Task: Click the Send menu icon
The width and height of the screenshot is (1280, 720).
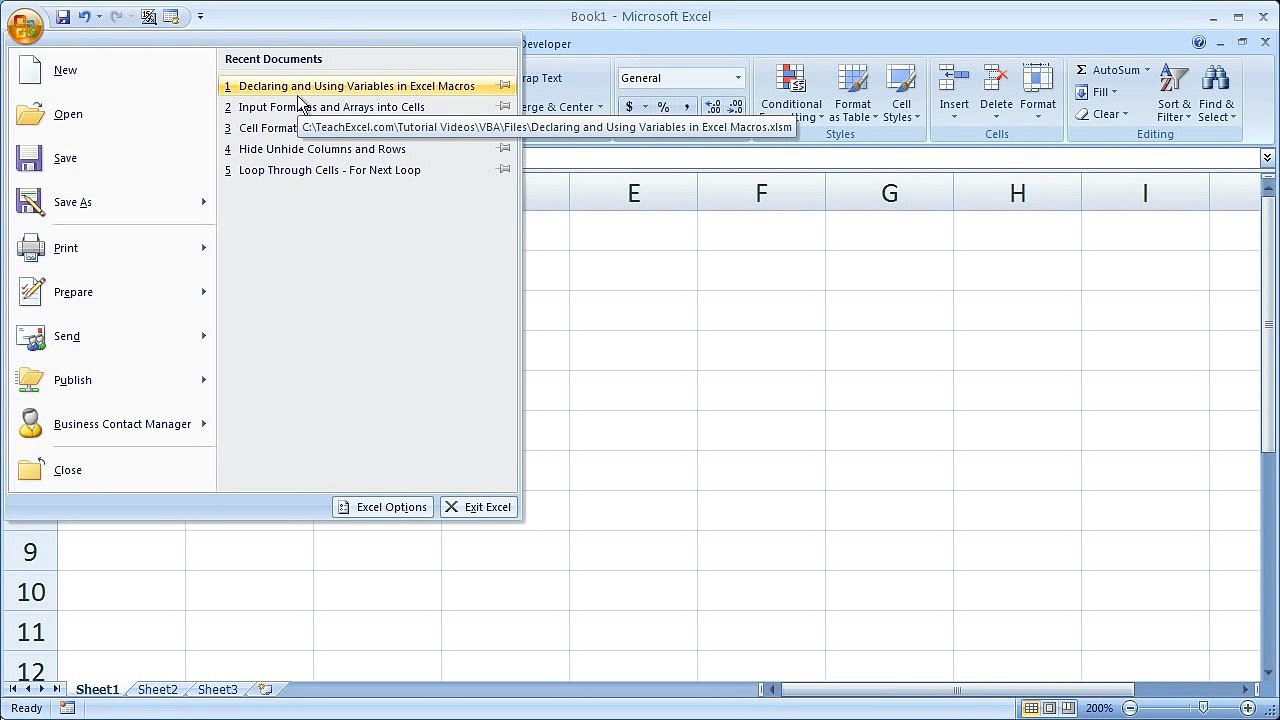Action: point(30,336)
